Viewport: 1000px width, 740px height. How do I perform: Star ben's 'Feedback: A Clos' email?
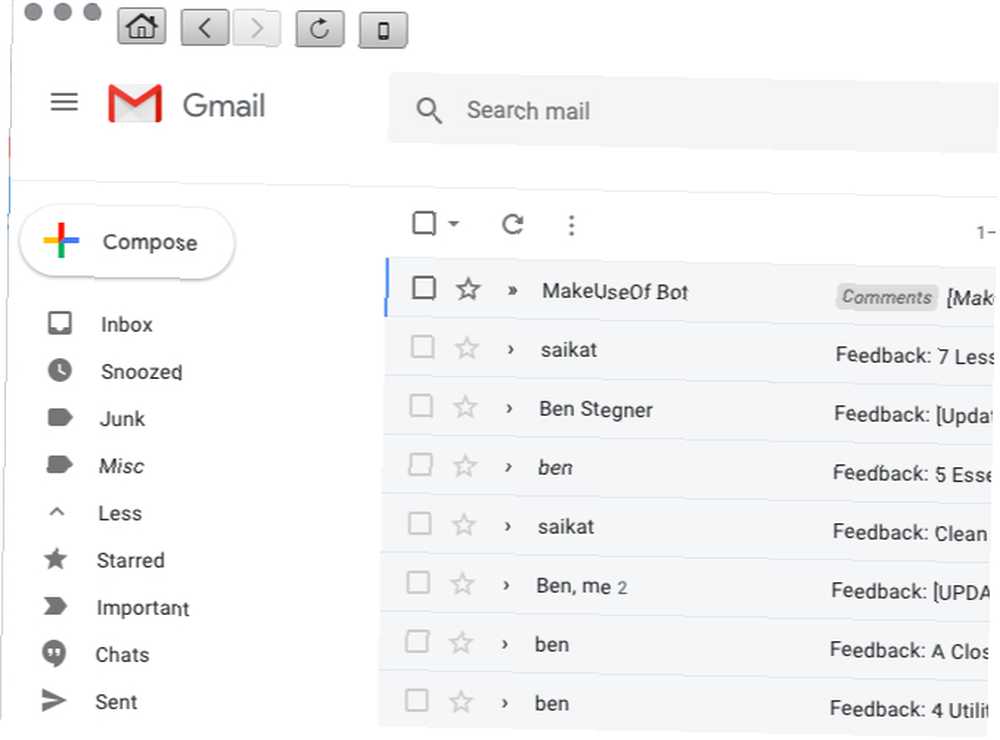click(460, 643)
